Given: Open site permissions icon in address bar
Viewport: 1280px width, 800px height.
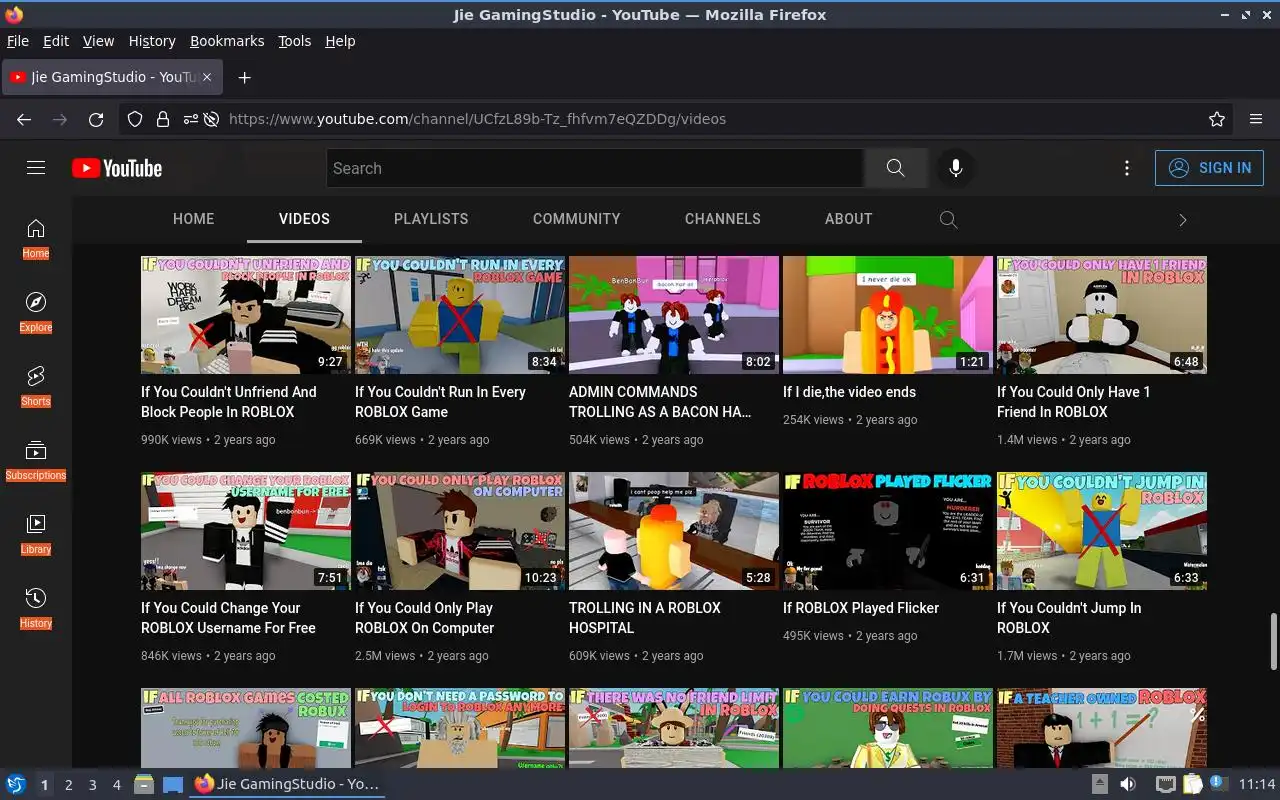Looking at the screenshot, I should (x=190, y=119).
